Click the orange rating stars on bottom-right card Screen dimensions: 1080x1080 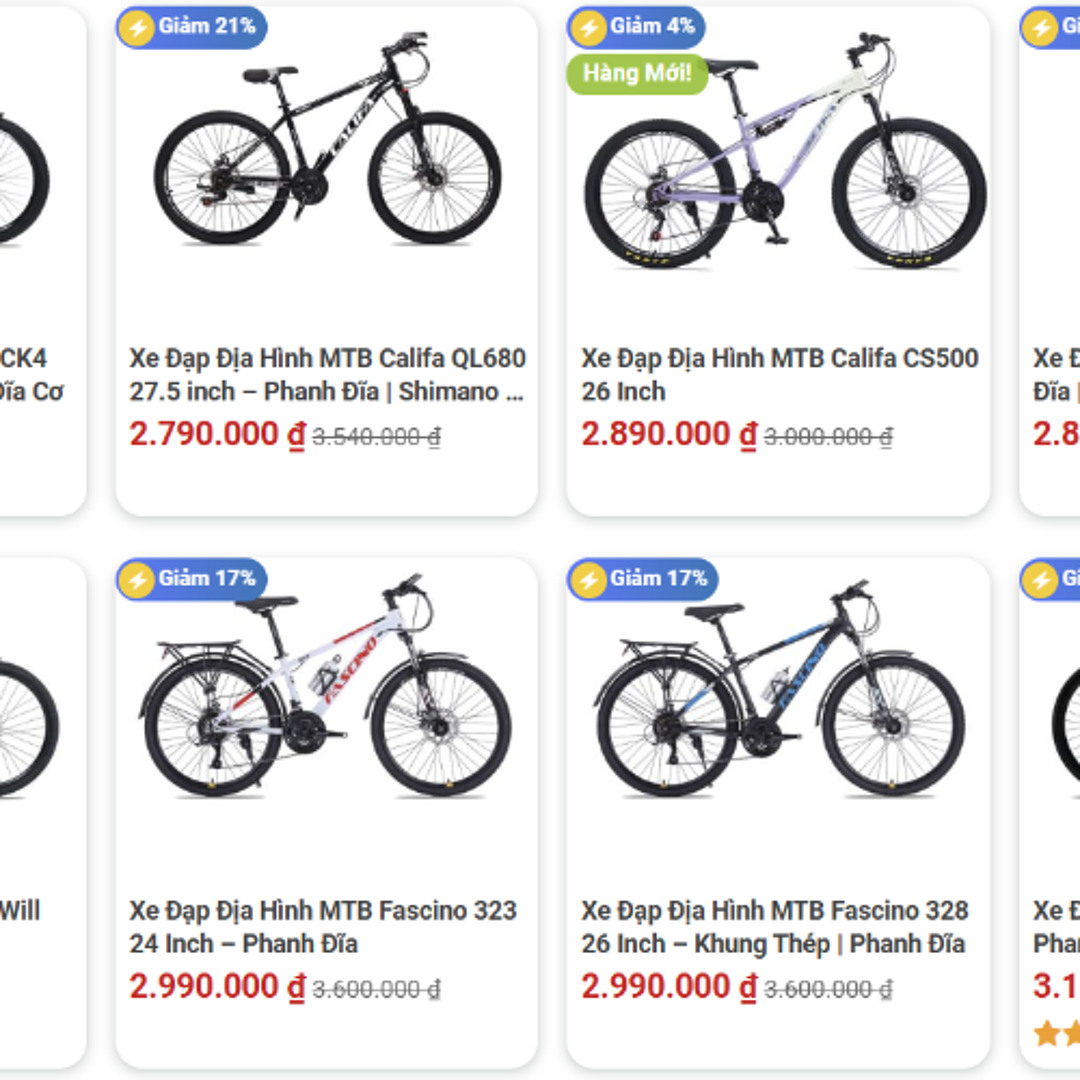click(x=1057, y=1033)
